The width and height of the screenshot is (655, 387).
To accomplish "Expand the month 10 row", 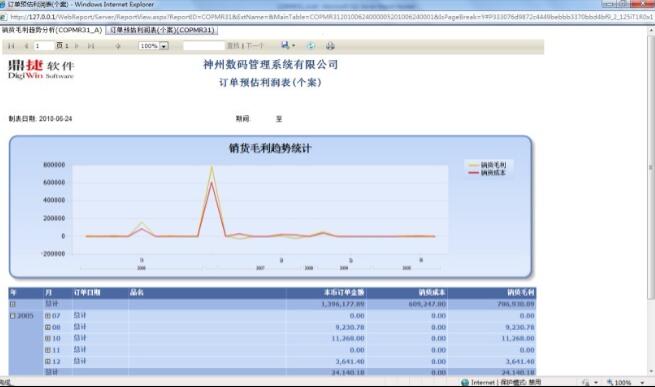I will pos(48,339).
